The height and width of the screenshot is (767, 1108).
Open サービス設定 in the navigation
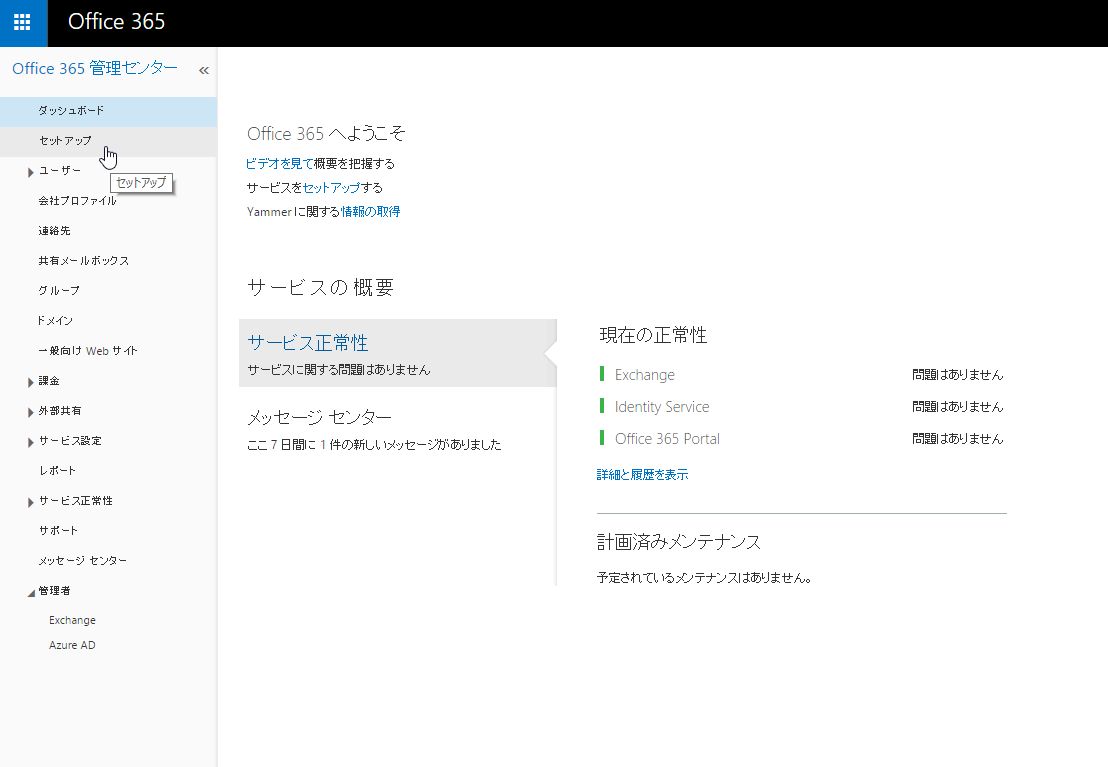(70, 440)
